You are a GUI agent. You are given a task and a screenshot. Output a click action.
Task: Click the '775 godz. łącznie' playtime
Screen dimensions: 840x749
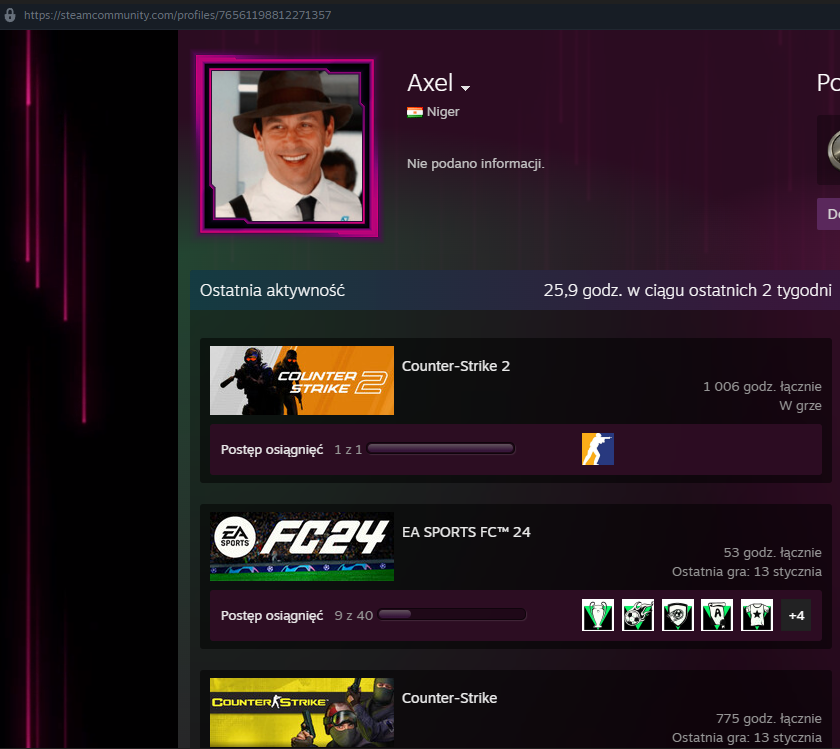[x=769, y=718]
